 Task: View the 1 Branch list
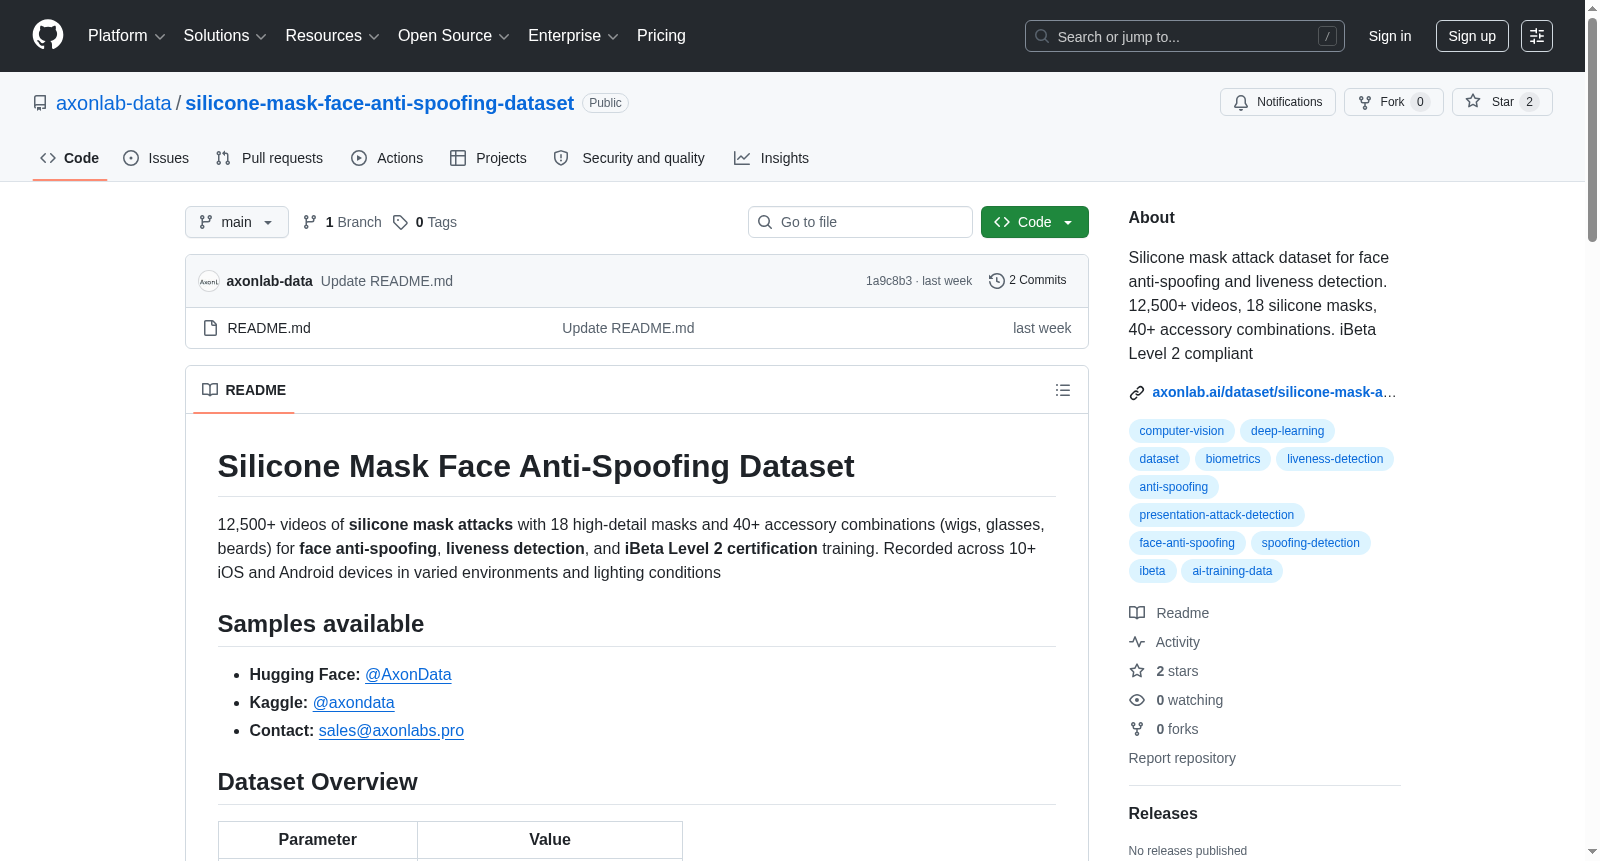342,222
